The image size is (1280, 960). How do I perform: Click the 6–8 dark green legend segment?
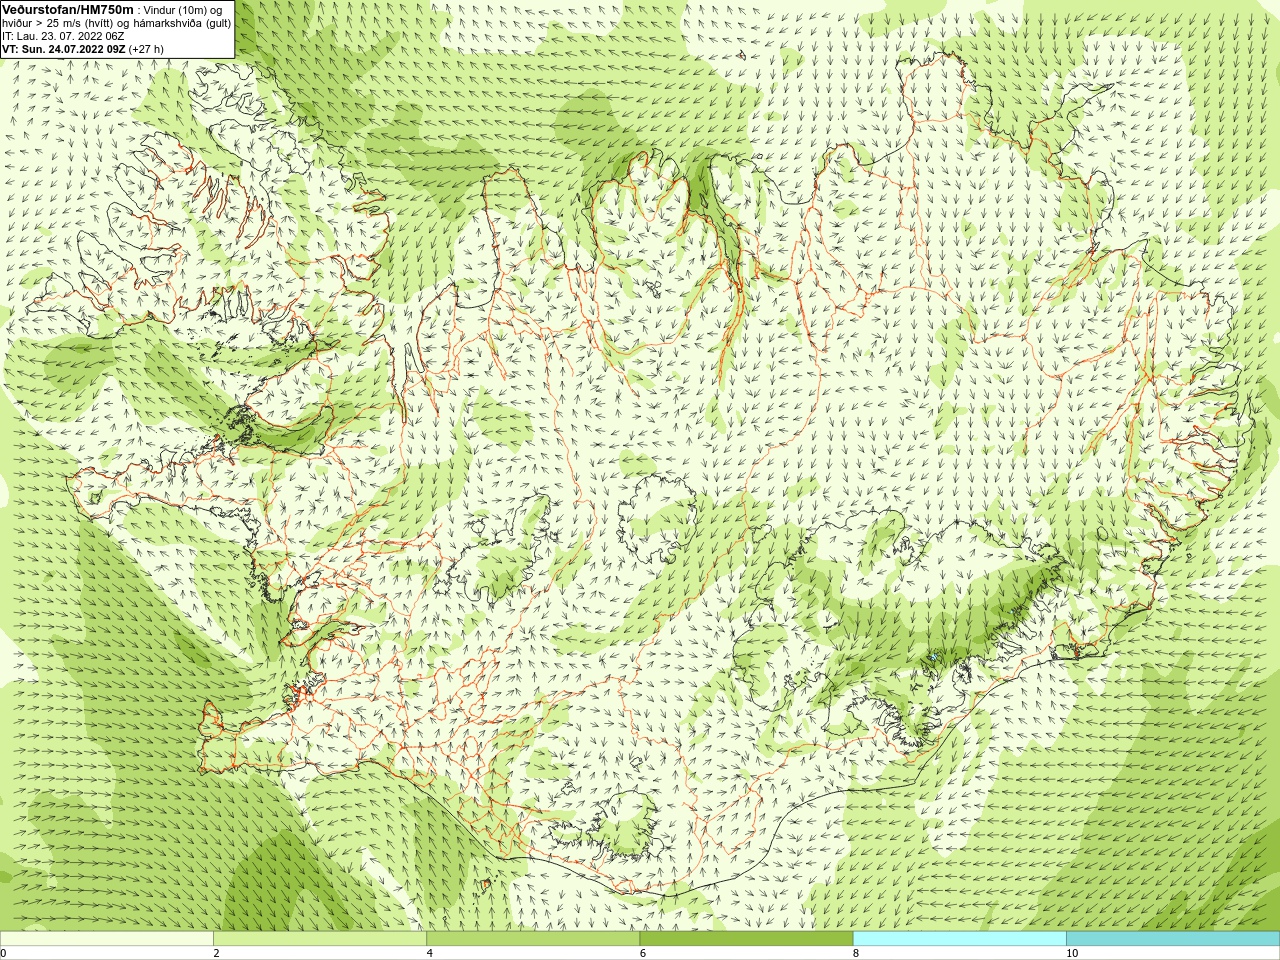[746, 939]
